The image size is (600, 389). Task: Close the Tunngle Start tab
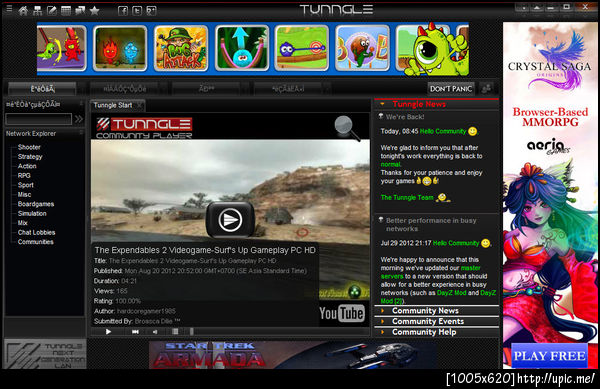140,105
